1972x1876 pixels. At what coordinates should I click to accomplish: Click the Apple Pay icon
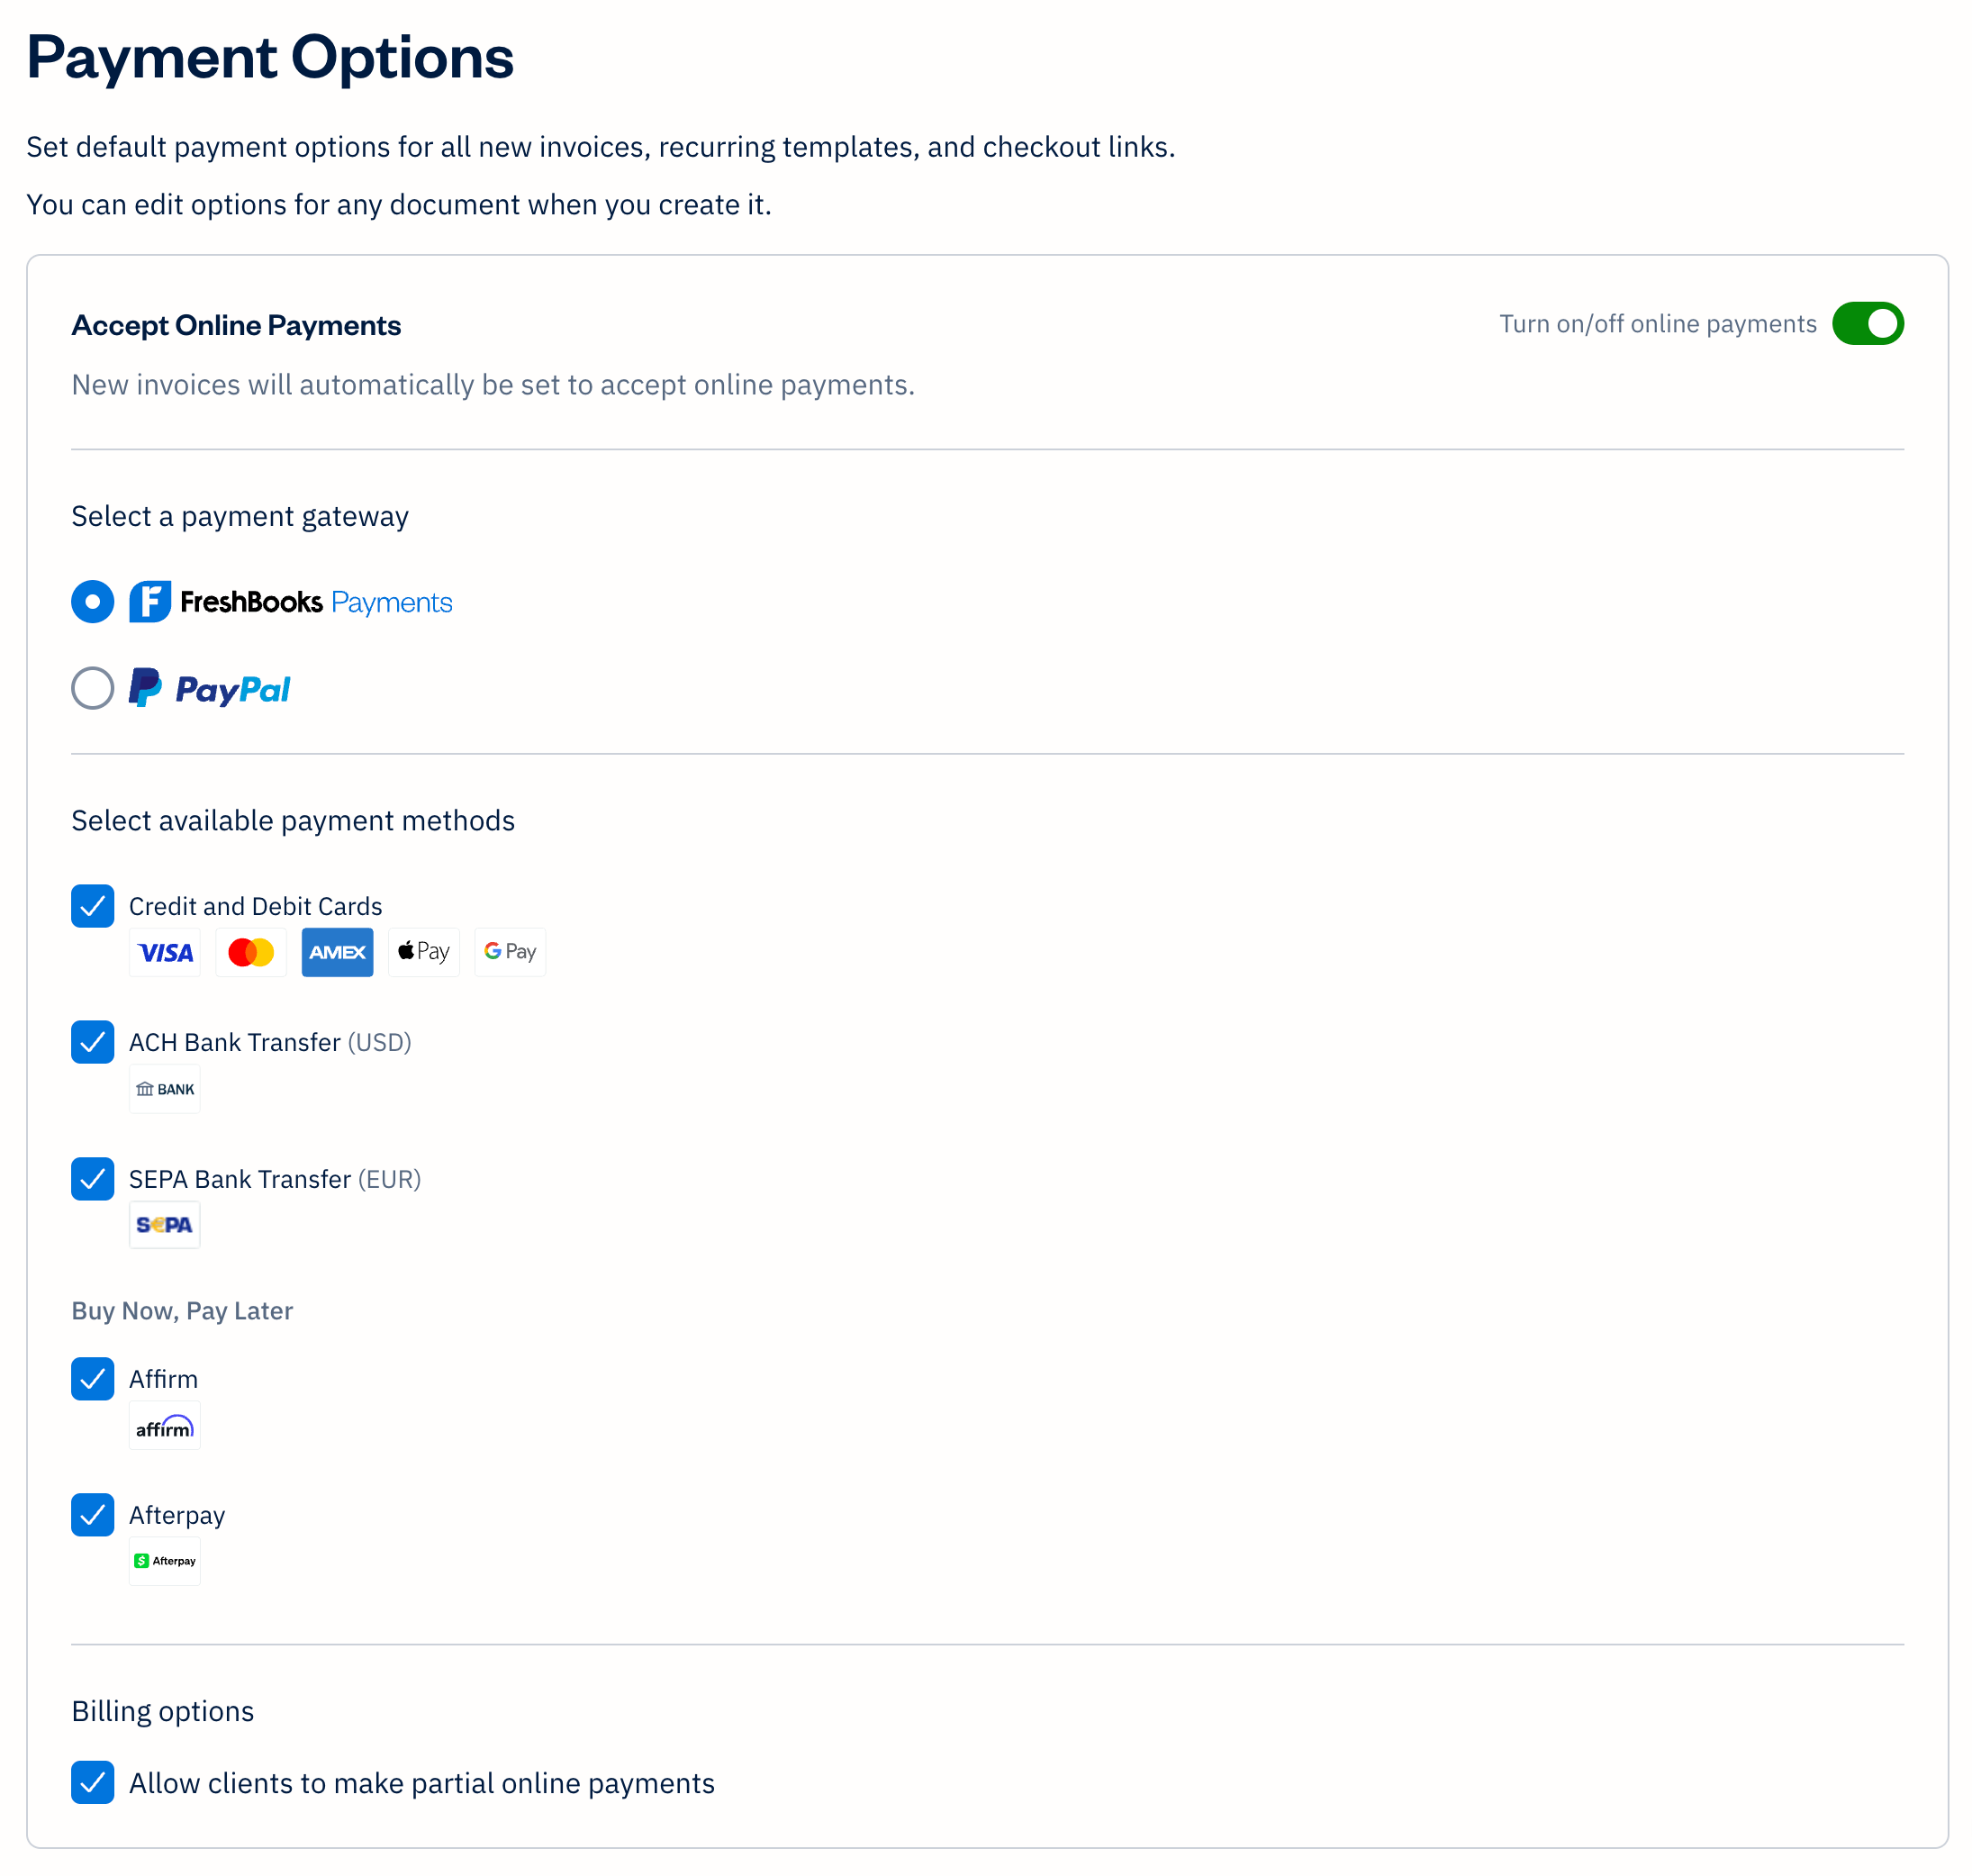[x=423, y=952]
